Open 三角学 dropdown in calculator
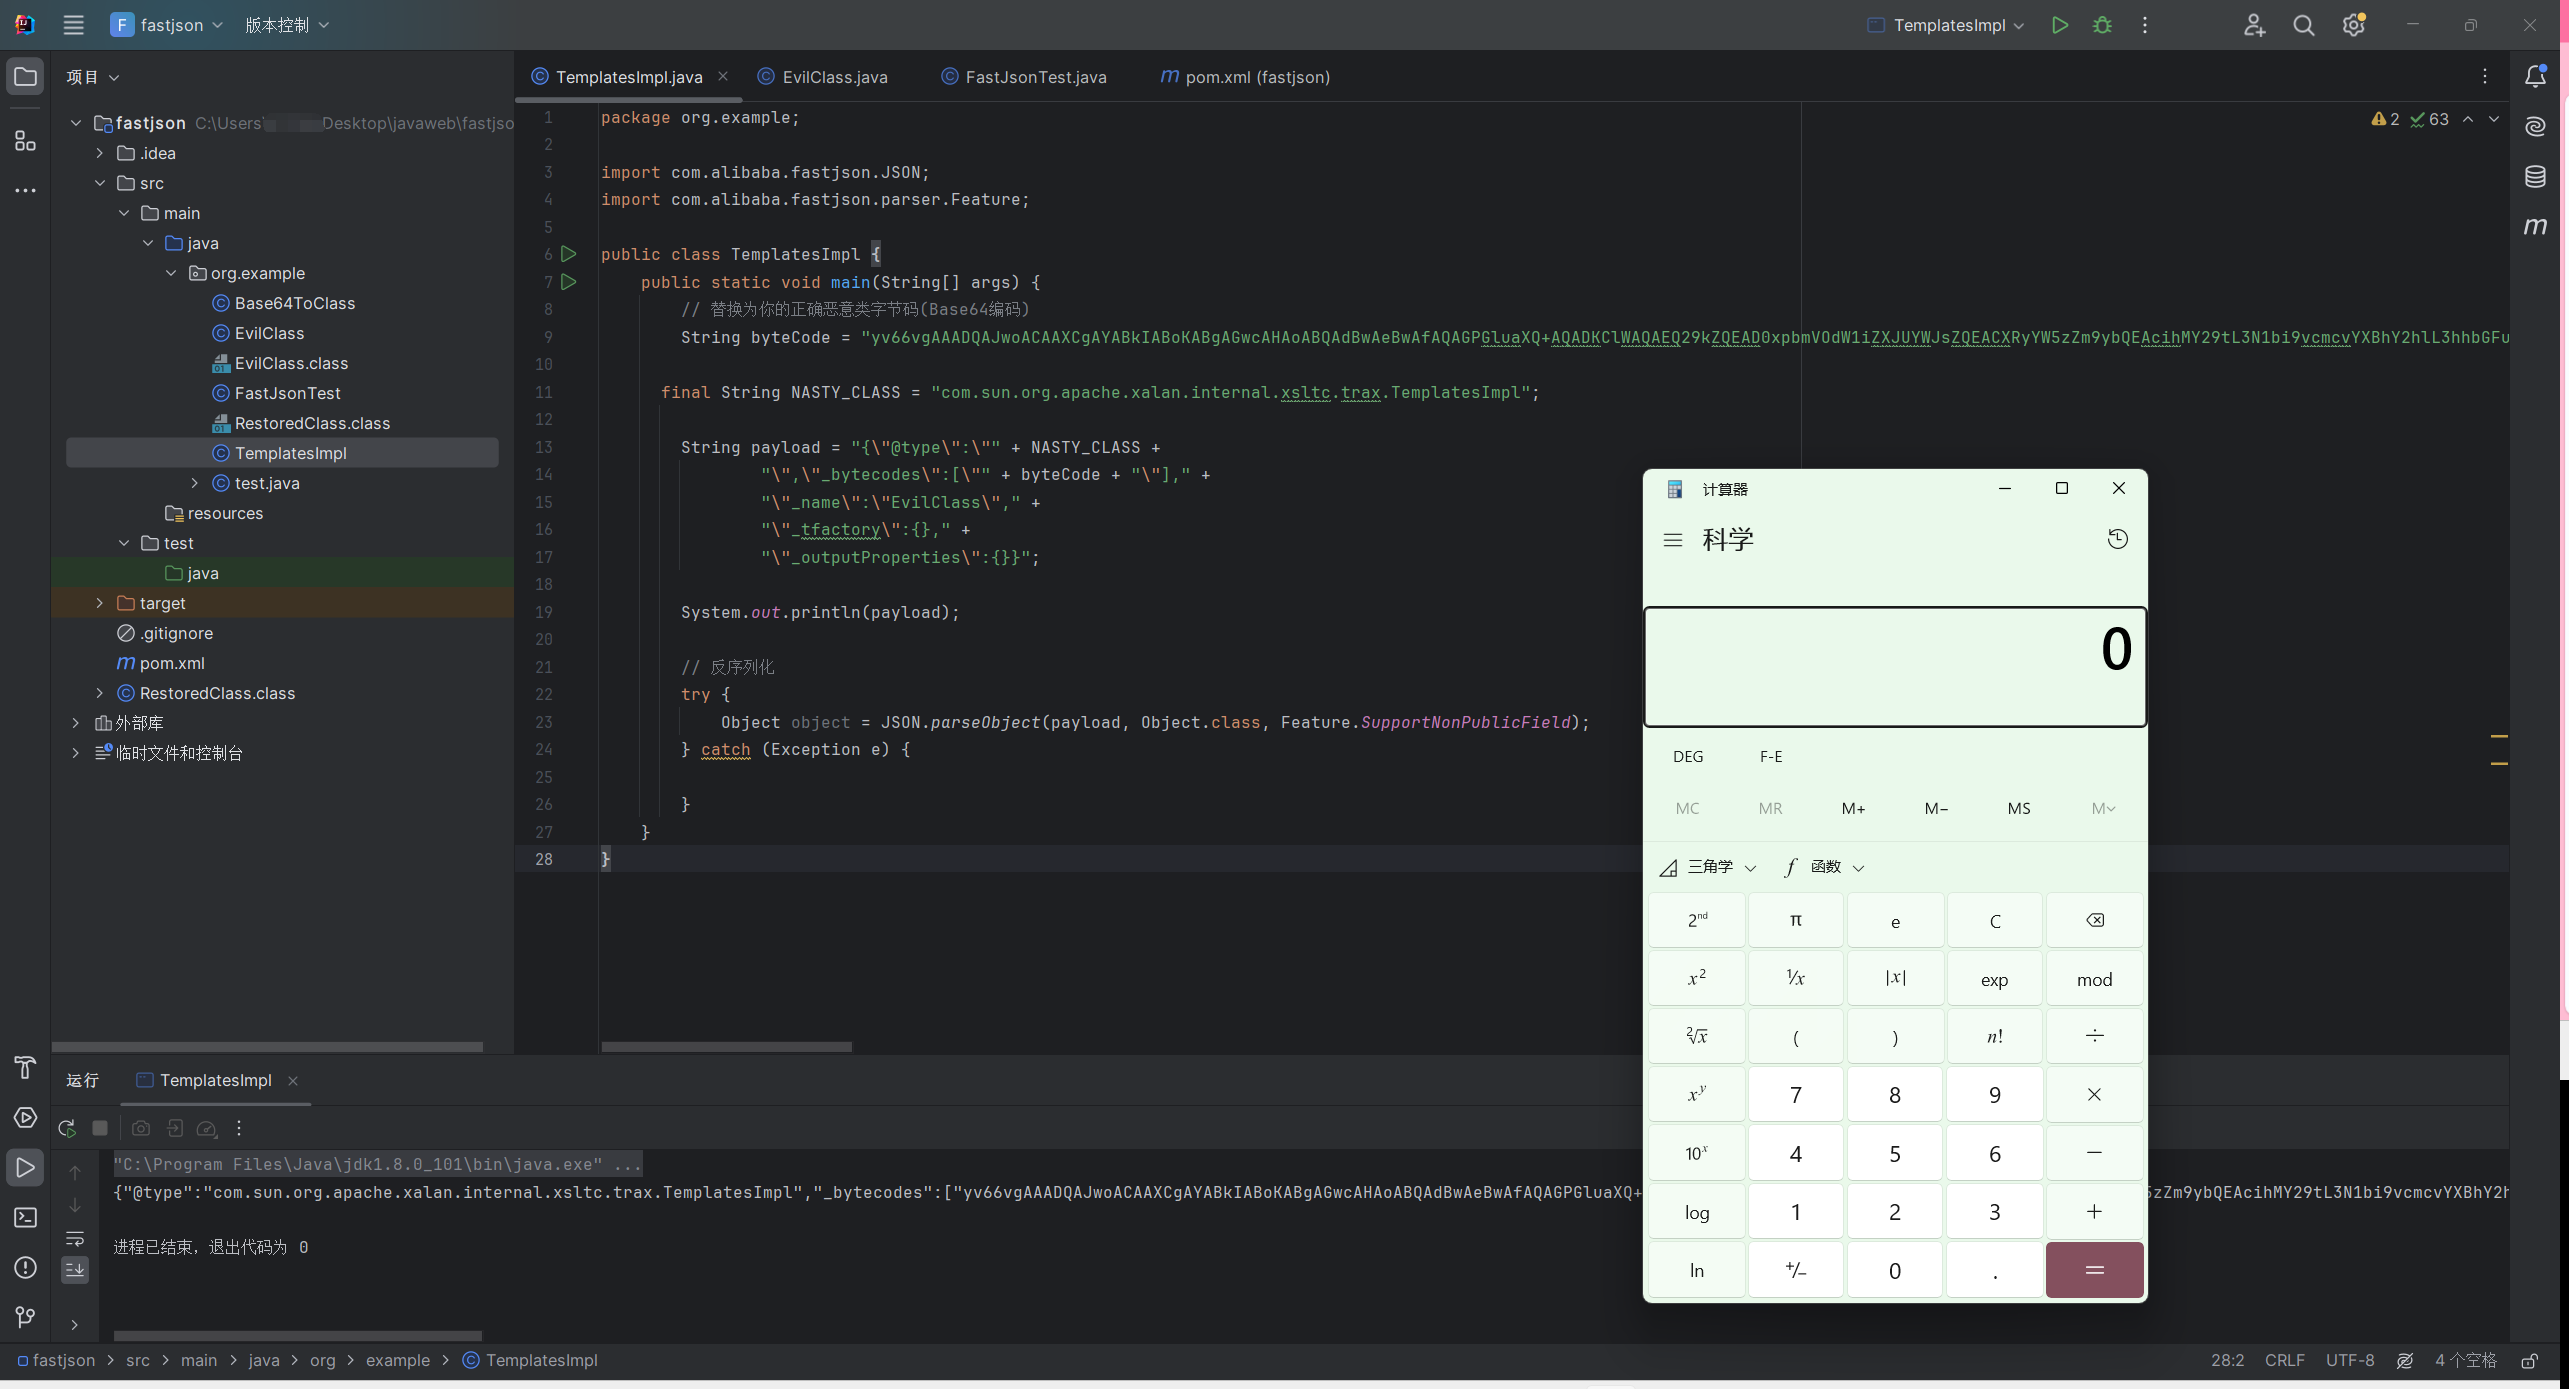2569x1389 pixels. (1707, 867)
